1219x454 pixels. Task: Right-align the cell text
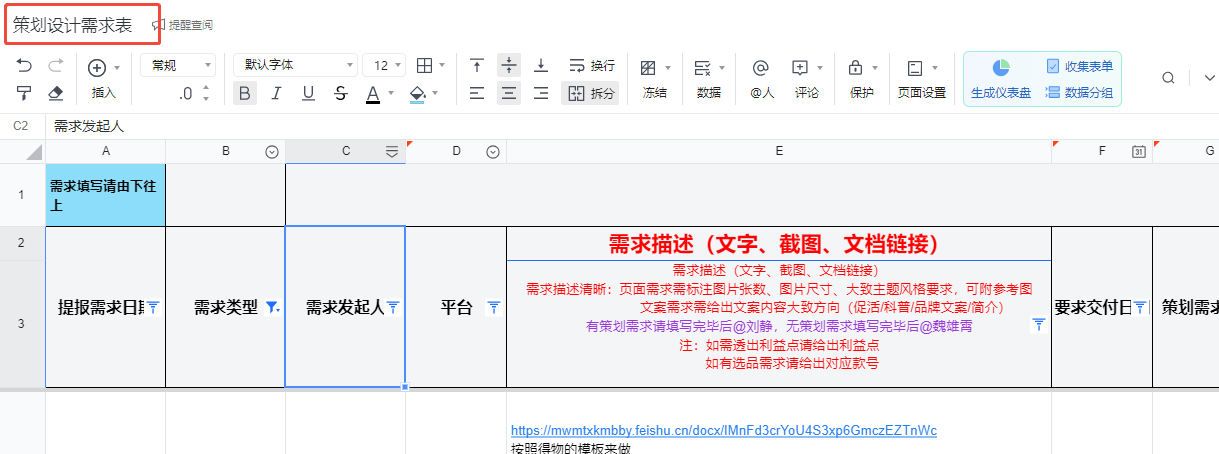(x=541, y=93)
